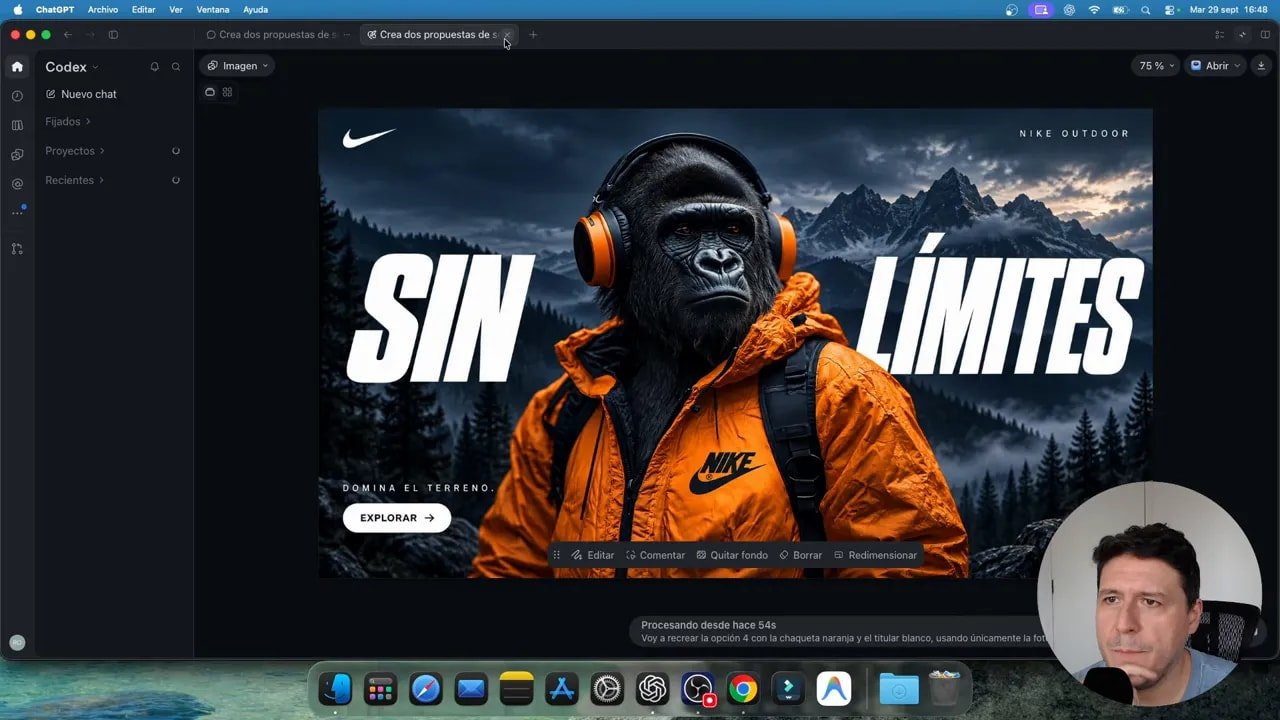The width and height of the screenshot is (1280, 720).
Task: Open the task list icon at top right
Action: [x=1219, y=34]
